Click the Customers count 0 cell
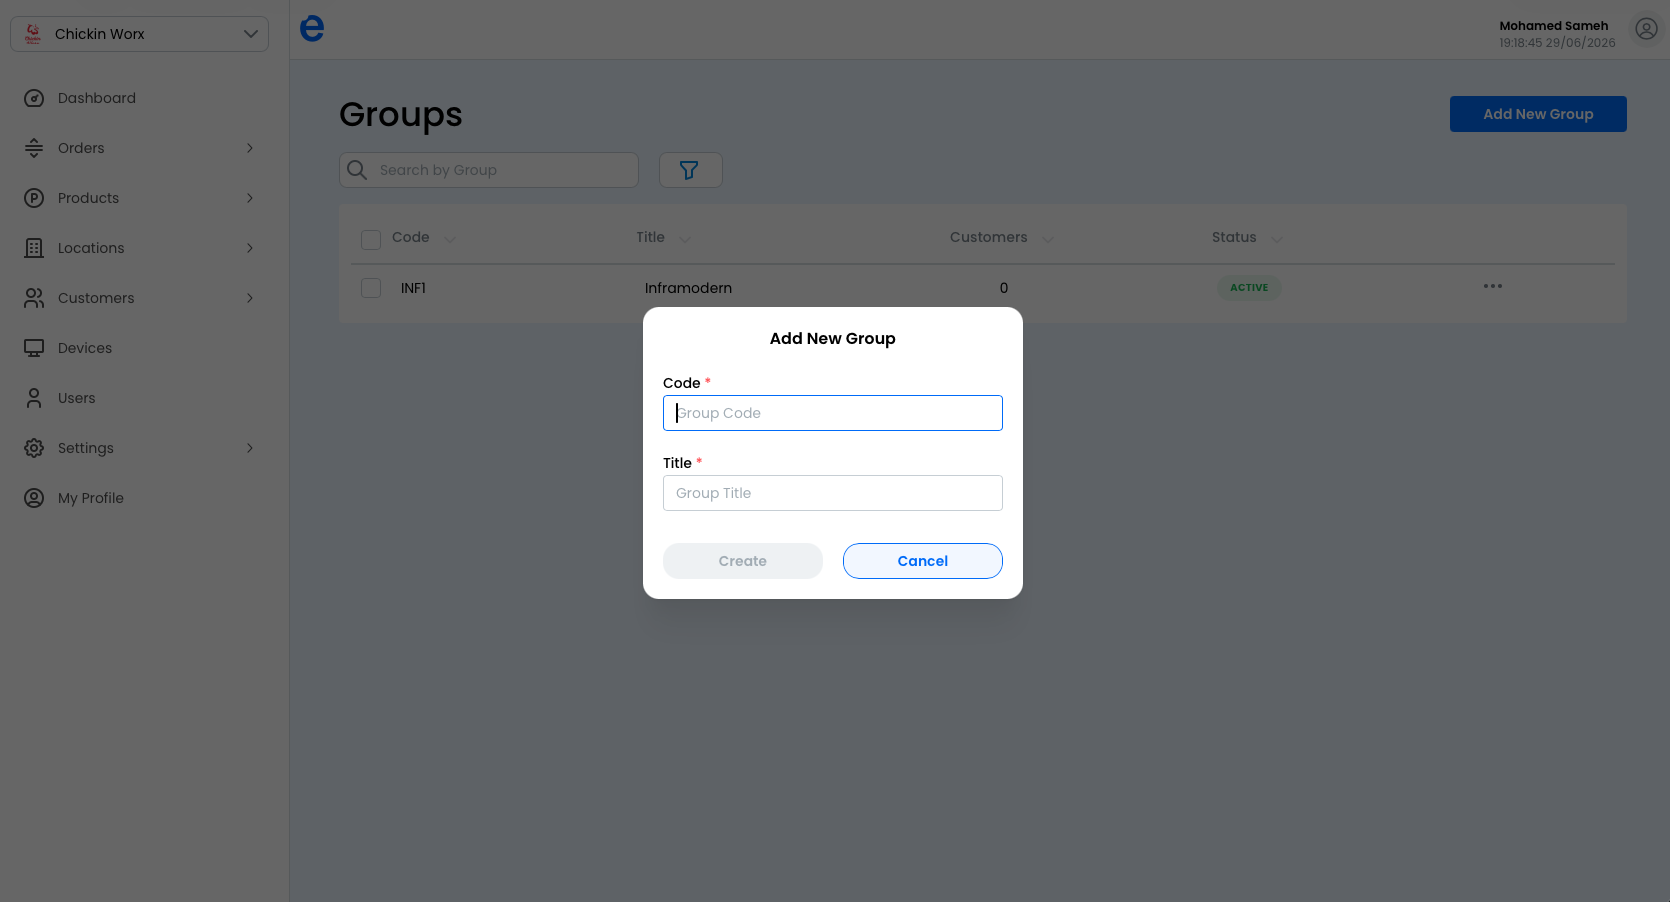 coord(1004,288)
